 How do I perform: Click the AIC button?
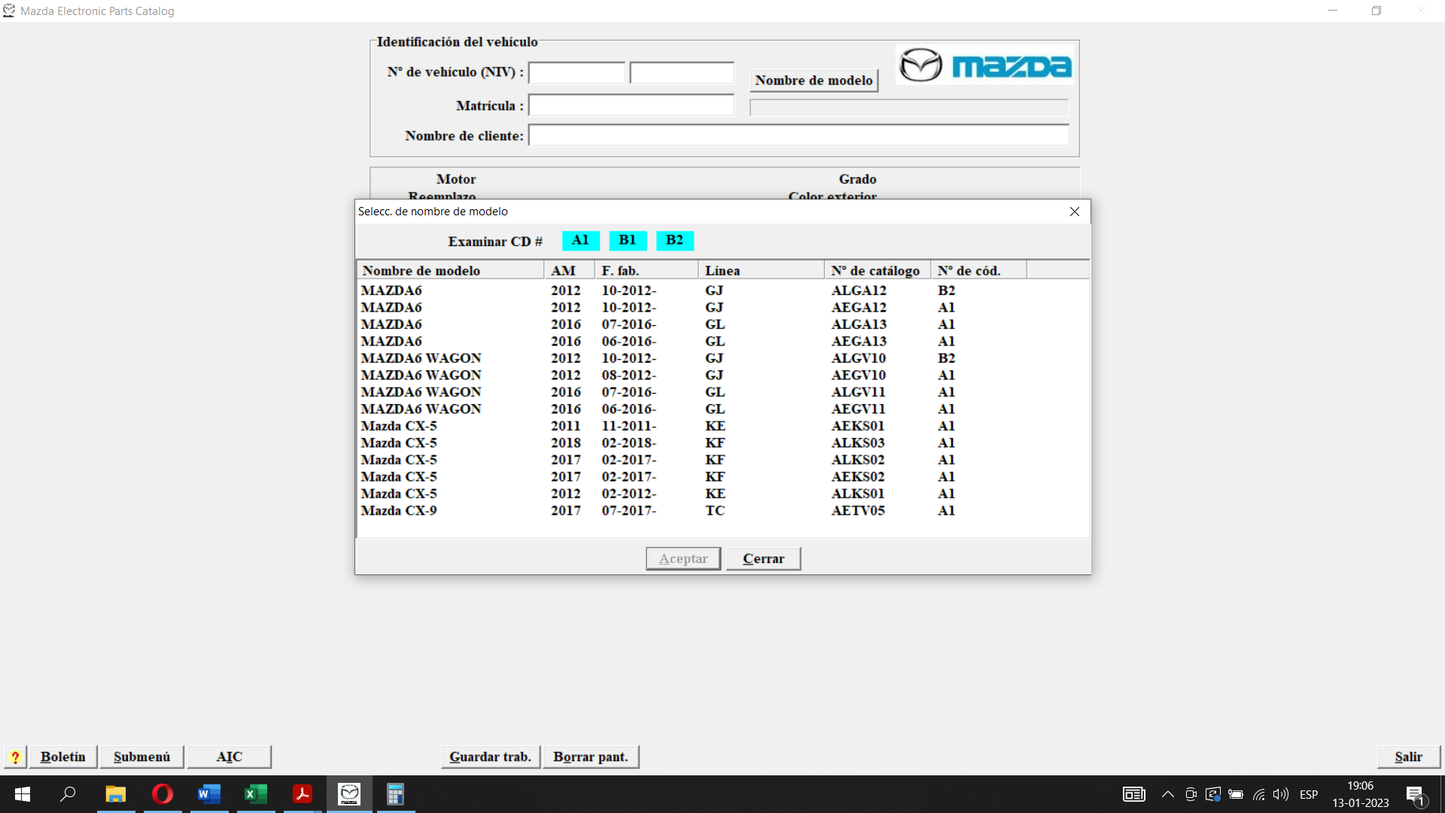230,757
